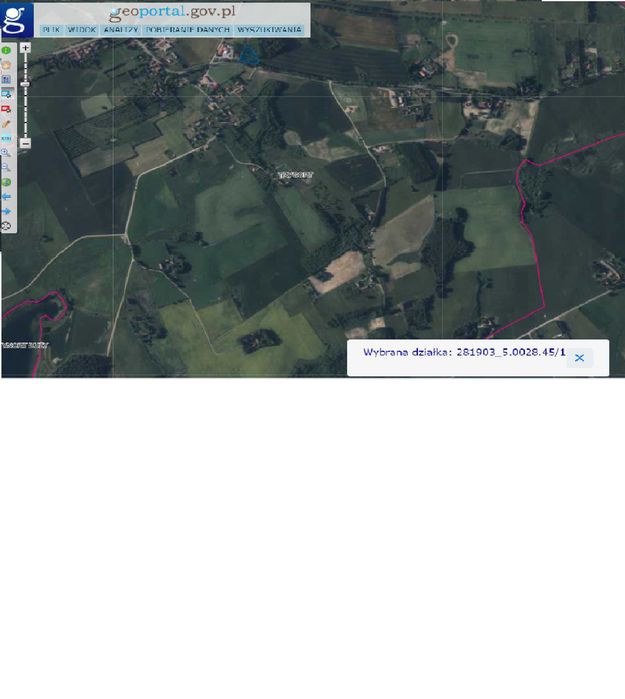625x699 pixels.
Task: Open the POBIERANIE DANYCH menu
Action: pyautogui.click(x=188, y=30)
